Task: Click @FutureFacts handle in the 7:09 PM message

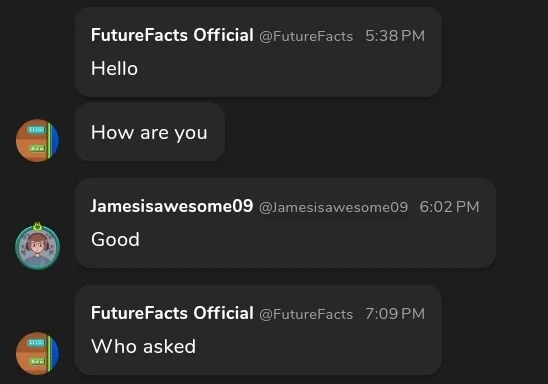Action: pos(306,314)
